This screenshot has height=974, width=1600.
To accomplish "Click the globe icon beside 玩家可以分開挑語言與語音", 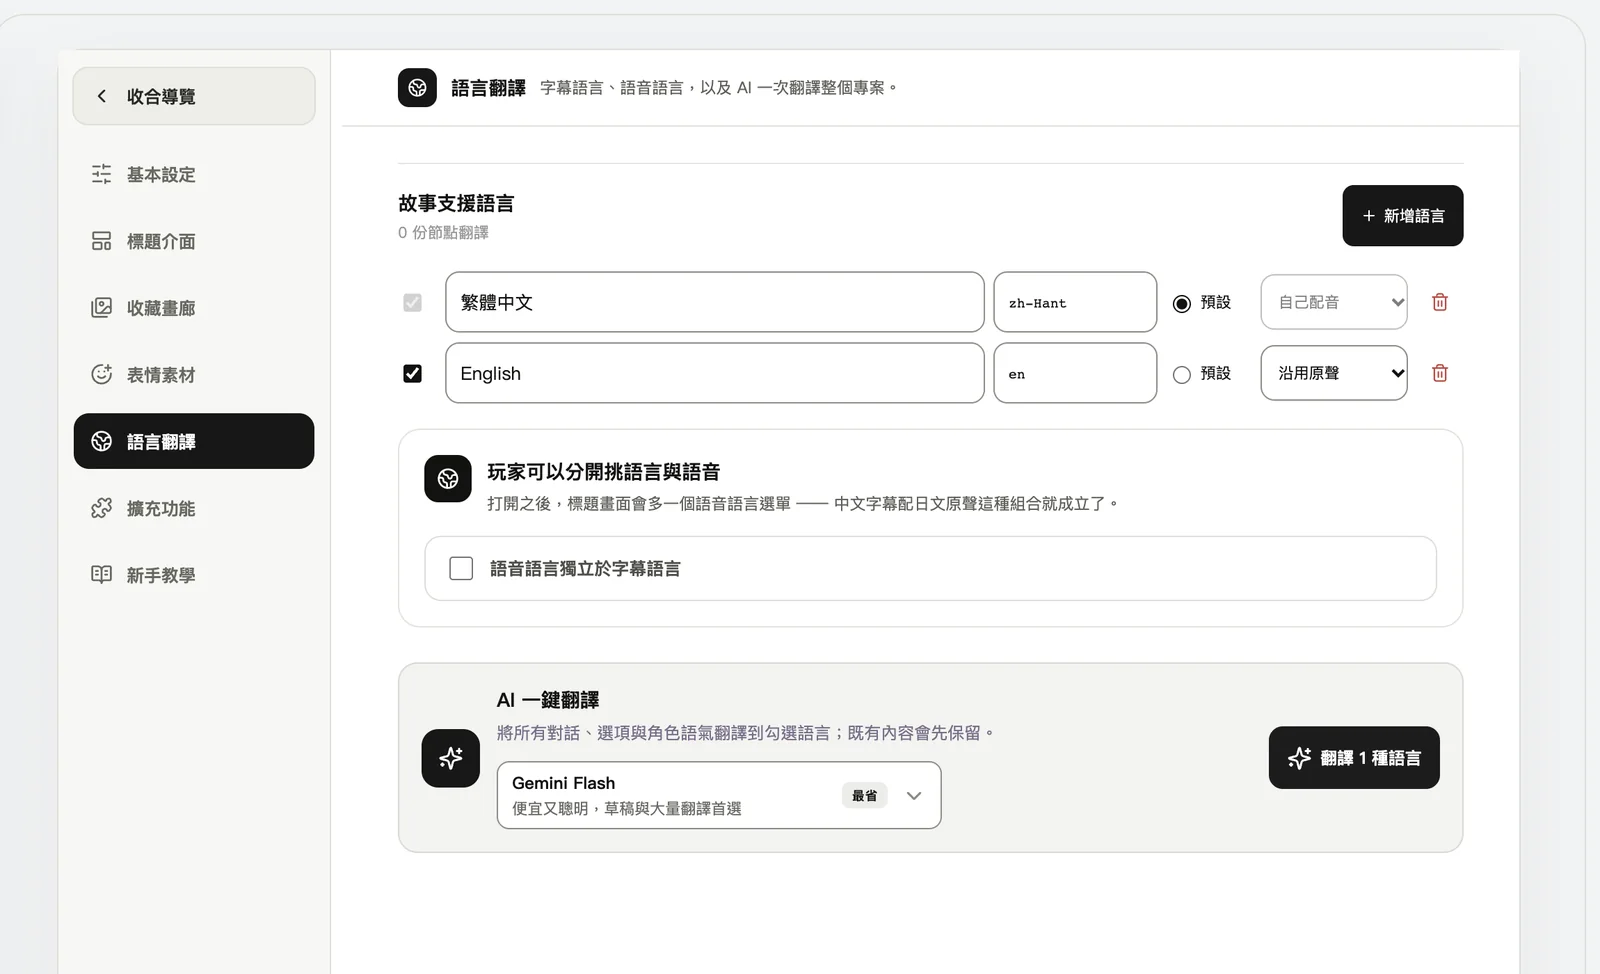I will tap(448, 479).
